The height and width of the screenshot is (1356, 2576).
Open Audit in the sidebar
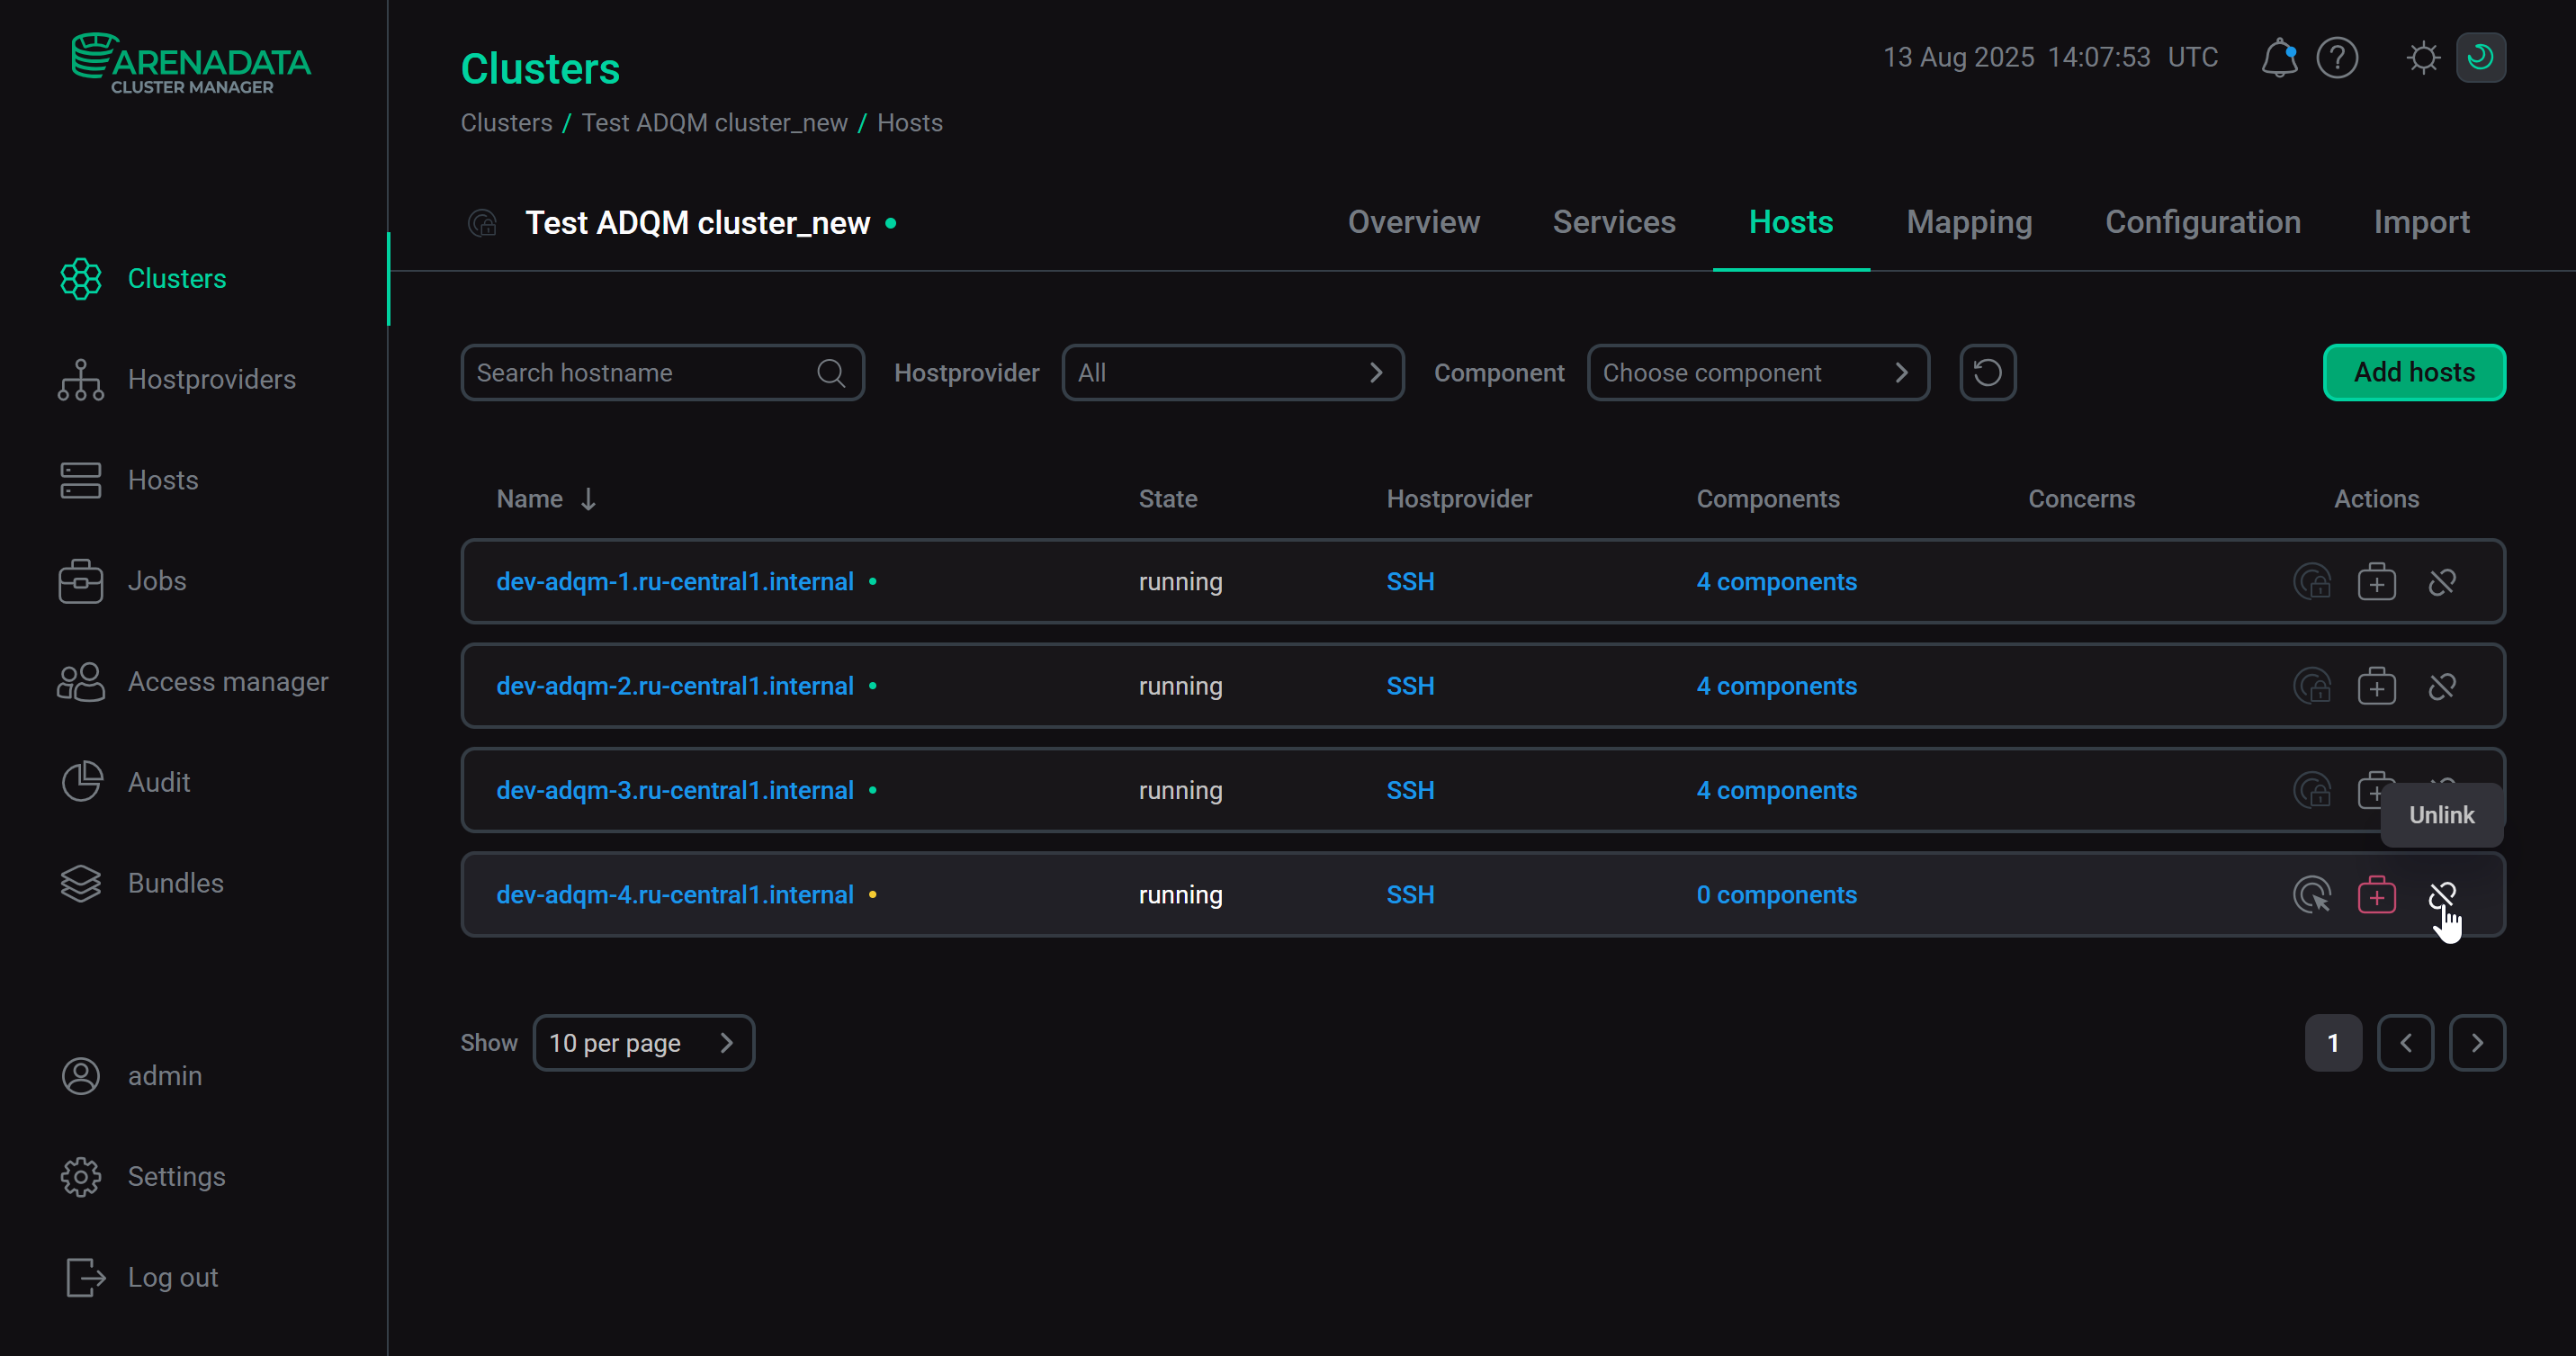click(x=125, y=782)
